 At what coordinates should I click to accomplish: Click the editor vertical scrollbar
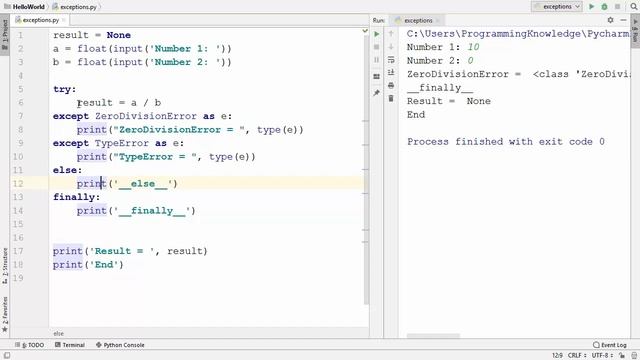click(366, 171)
